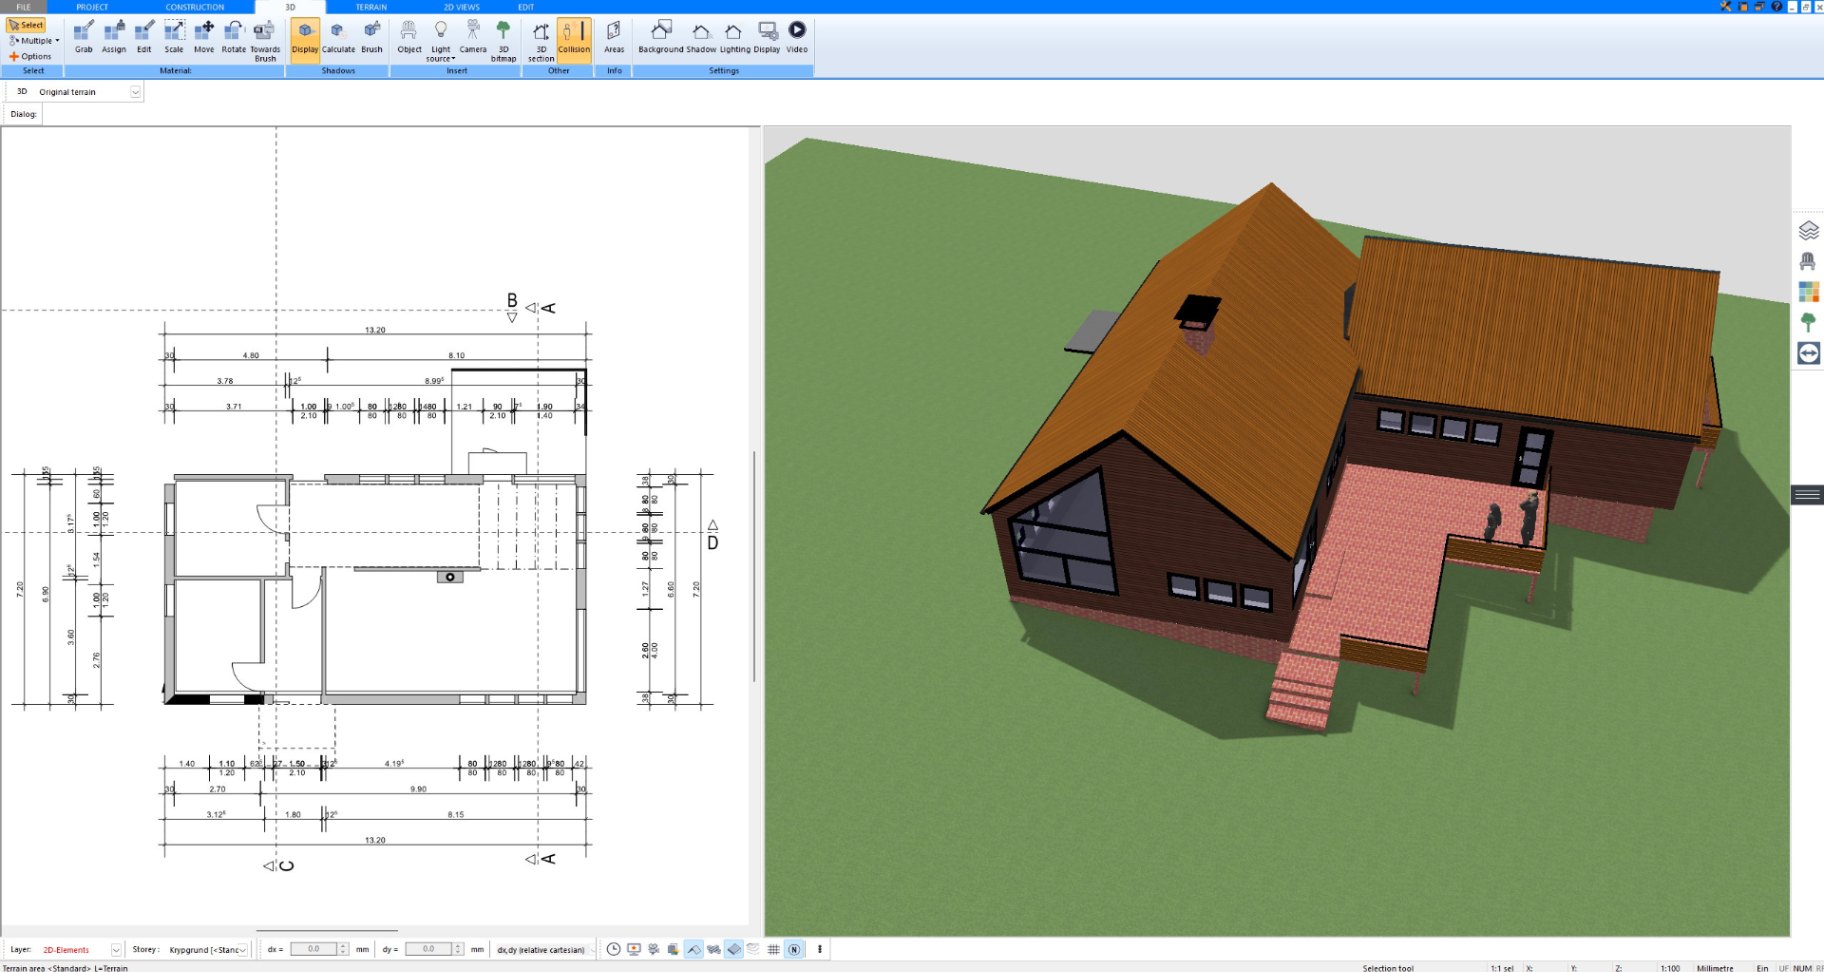Open Shadow settings
Image resolution: width=1824 pixels, height=972 pixels.
[x=701, y=38]
